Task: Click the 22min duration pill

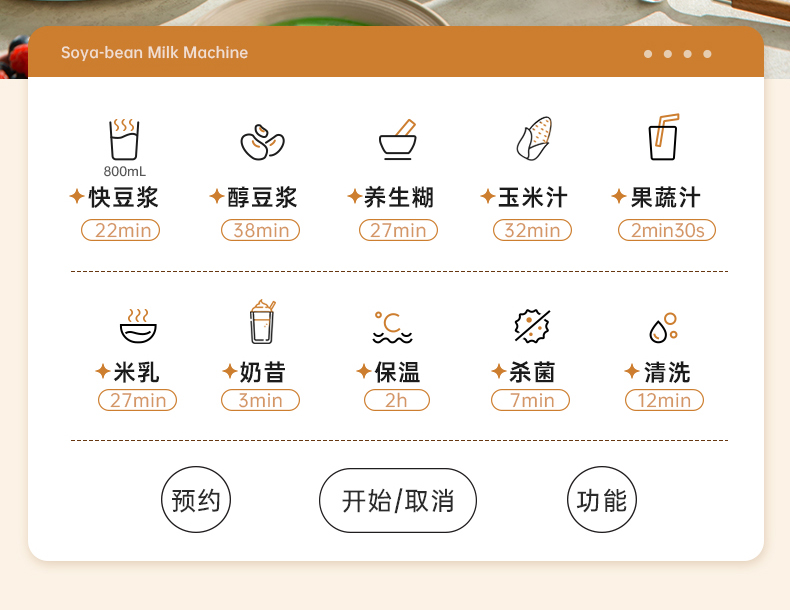Action: 120,230
